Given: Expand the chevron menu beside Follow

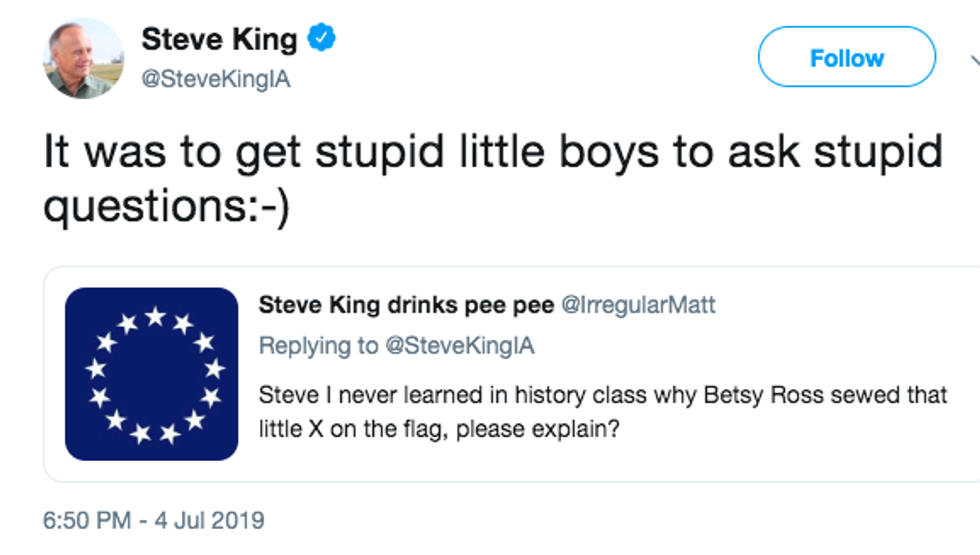Looking at the screenshot, I should tap(974, 59).
